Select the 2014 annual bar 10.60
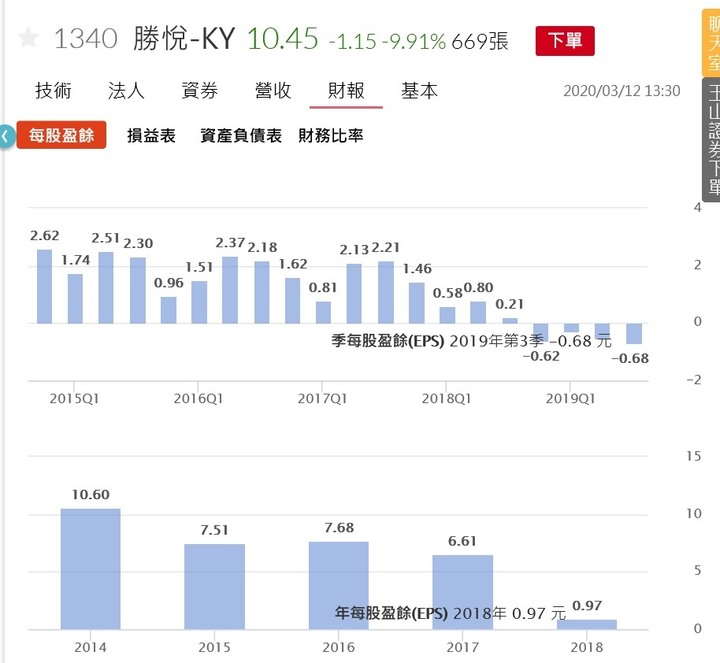Viewport: 720px width, 663px height. 90,568
